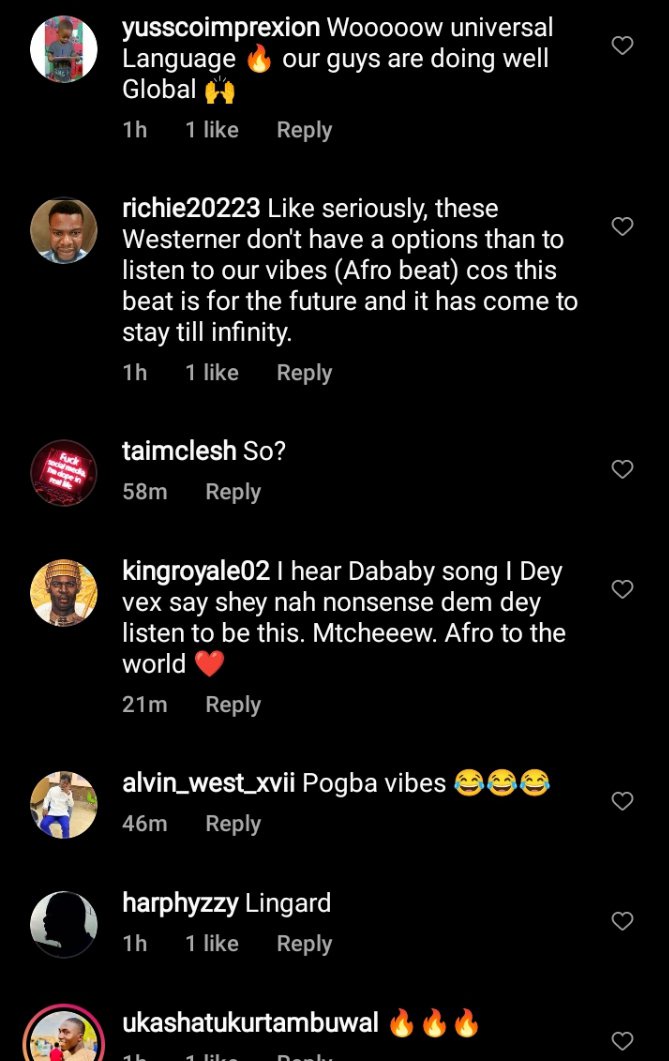This screenshot has height=1061, width=669.
Task: Like ukashatukurtambuwal's fire emoji comment
Action: 622,1040
